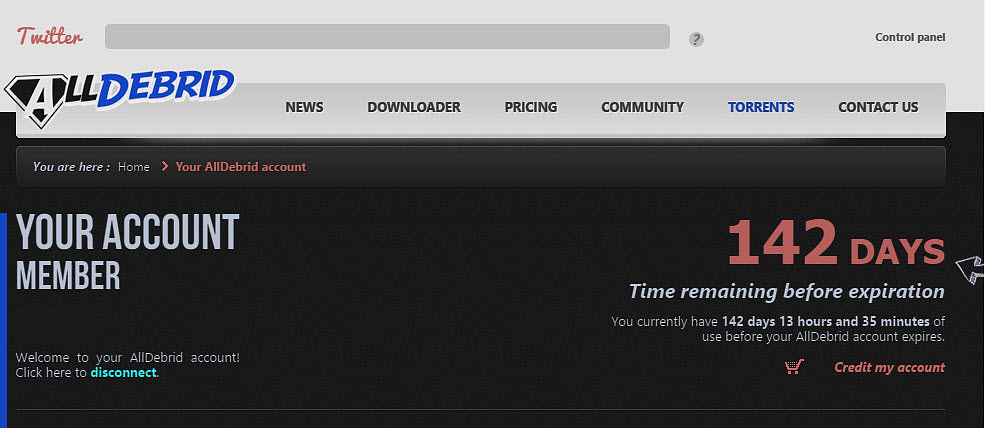The width and height of the screenshot is (985, 428).
Task: Select Community in the navigation bar
Action: [642, 107]
